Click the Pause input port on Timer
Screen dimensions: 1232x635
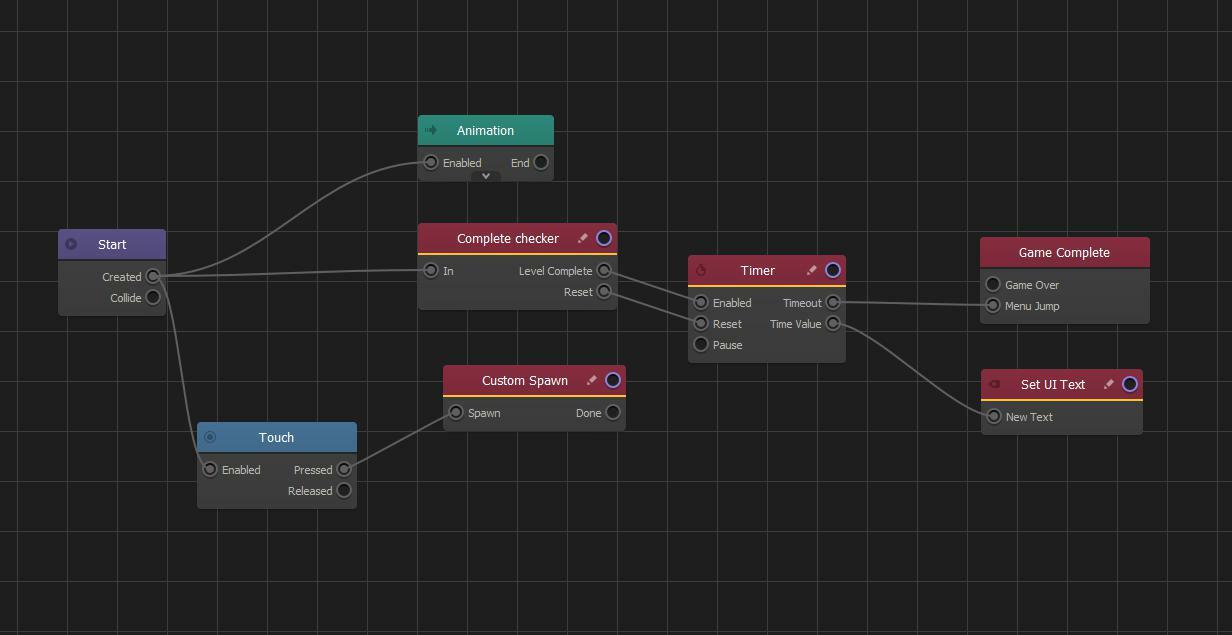click(x=701, y=344)
